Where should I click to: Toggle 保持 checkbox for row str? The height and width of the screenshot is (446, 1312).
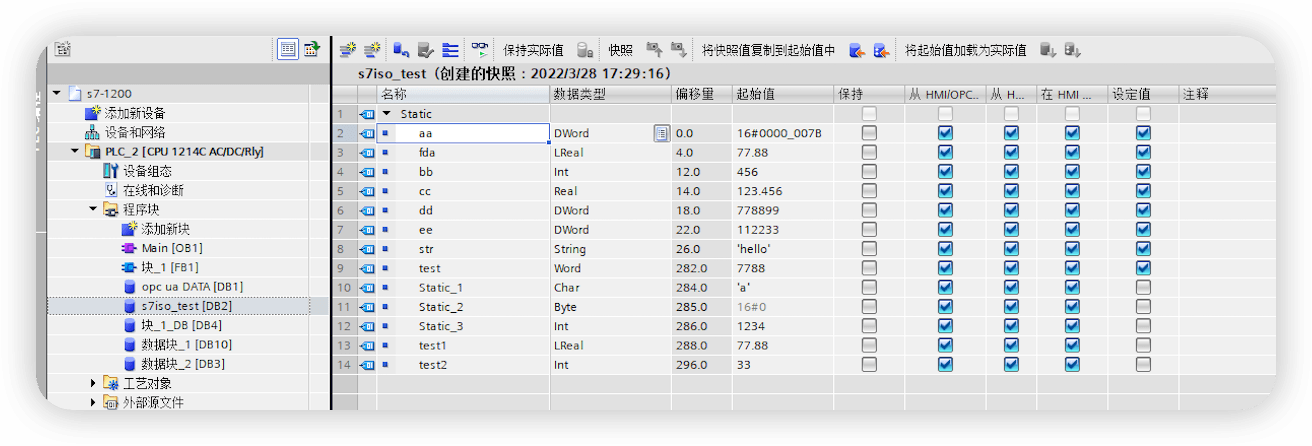869,249
